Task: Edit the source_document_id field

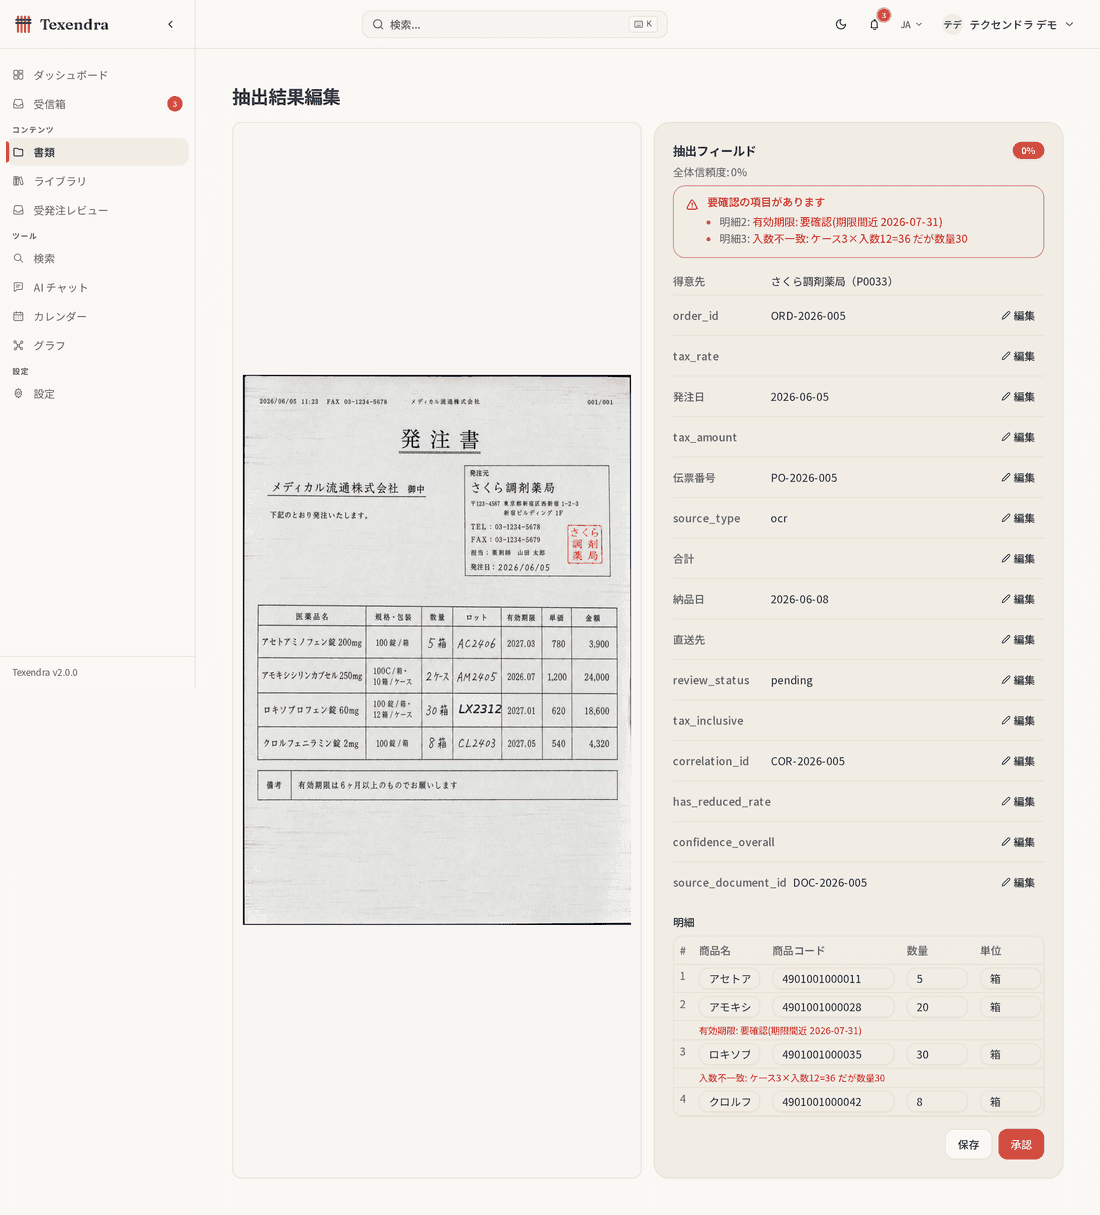Action: click(x=1018, y=883)
